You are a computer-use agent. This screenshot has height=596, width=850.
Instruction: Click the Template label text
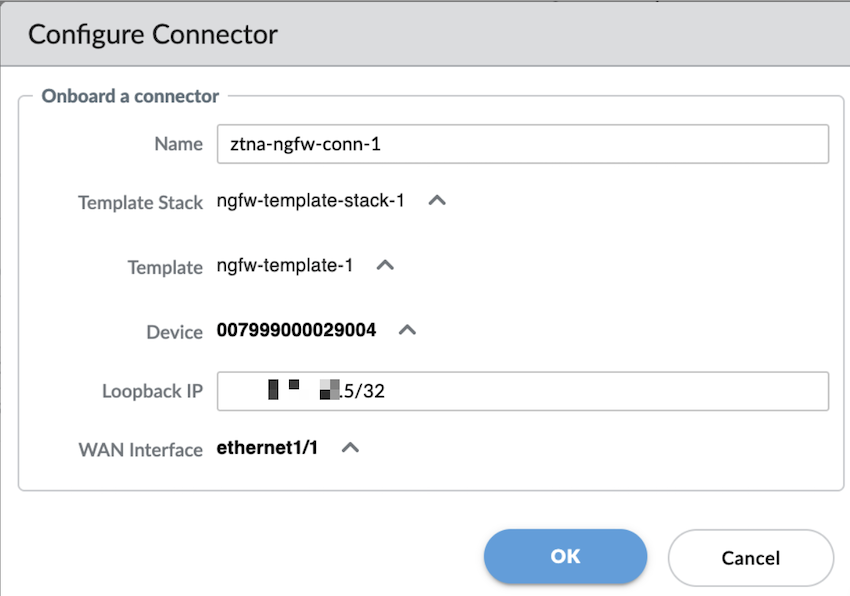(x=165, y=268)
